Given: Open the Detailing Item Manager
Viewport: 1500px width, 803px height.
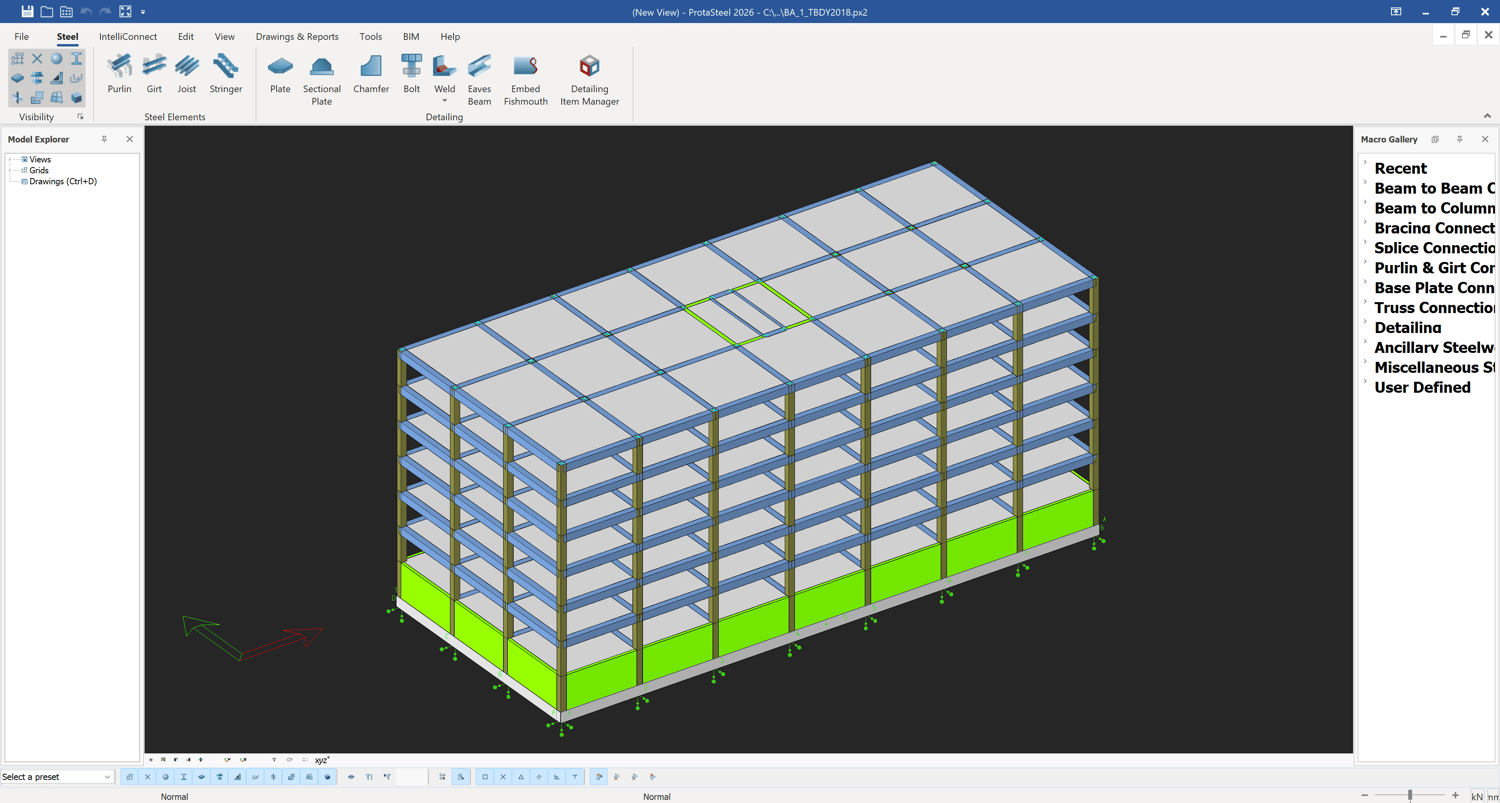Looking at the screenshot, I should point(590,80).
